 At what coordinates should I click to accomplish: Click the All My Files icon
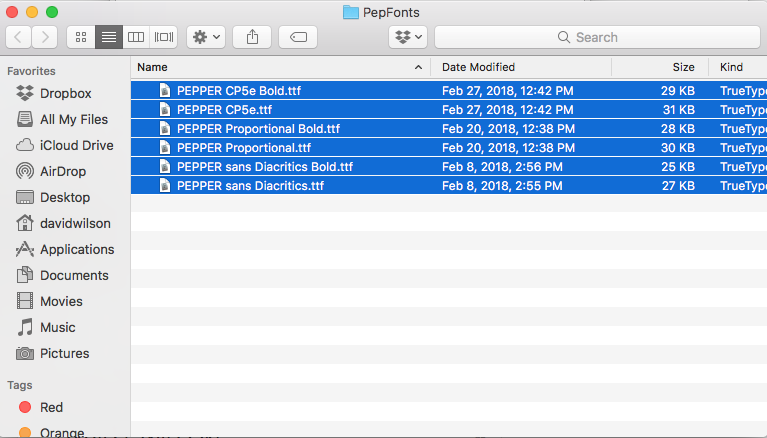tap(25, 119)
